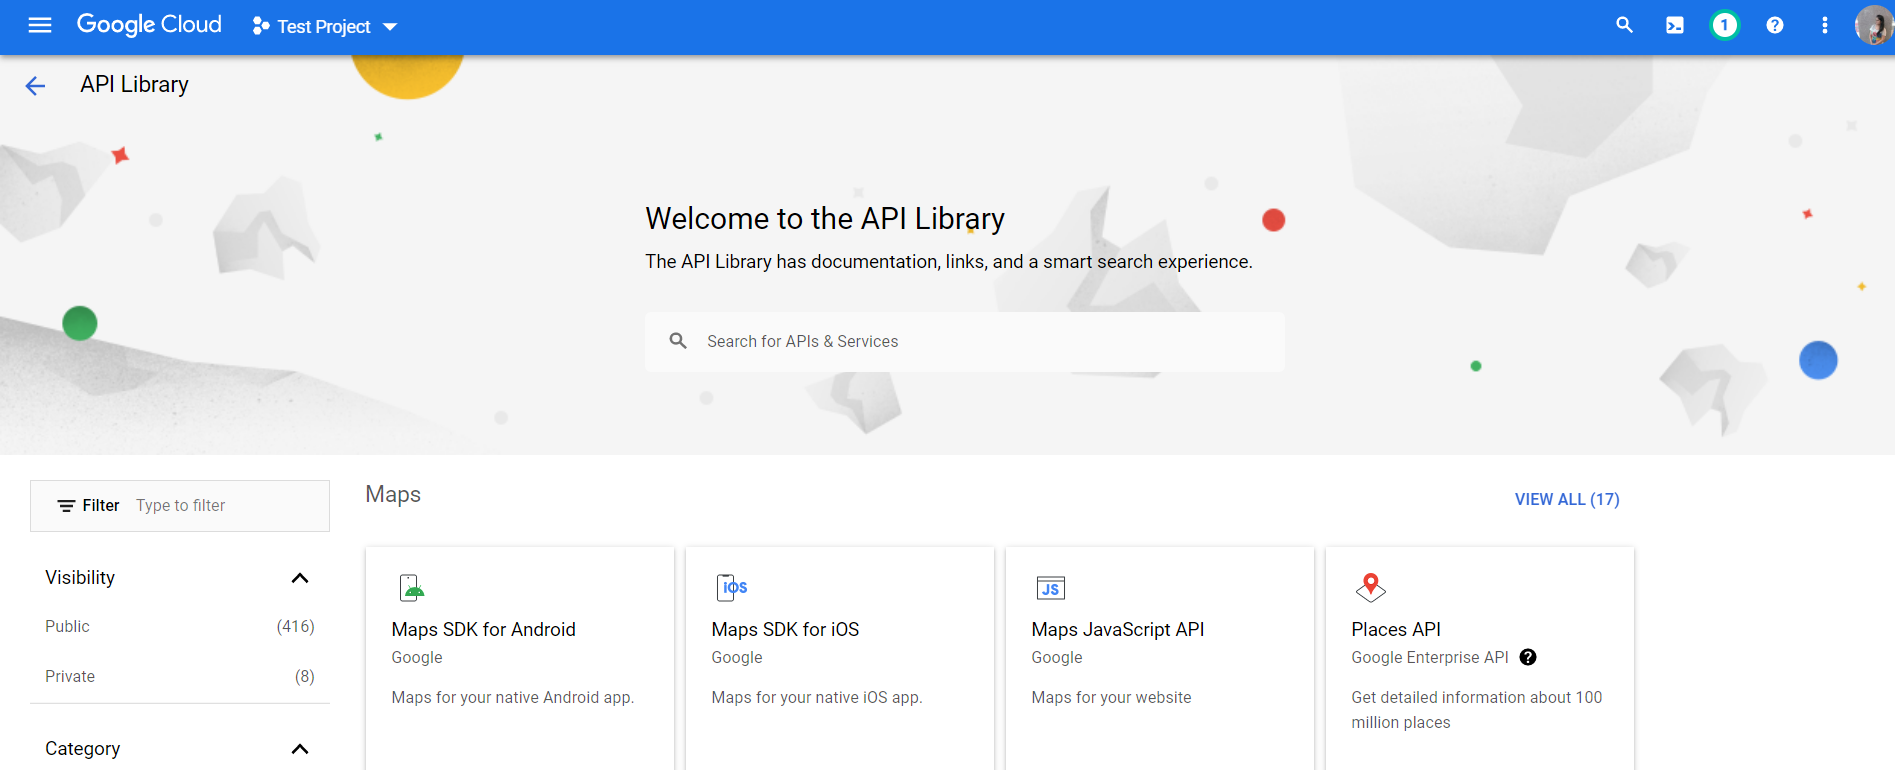Viewport: 1895px width, 770px height.
Task: Click the search magnifier in top bar
Action: [x=1624, y=26]
